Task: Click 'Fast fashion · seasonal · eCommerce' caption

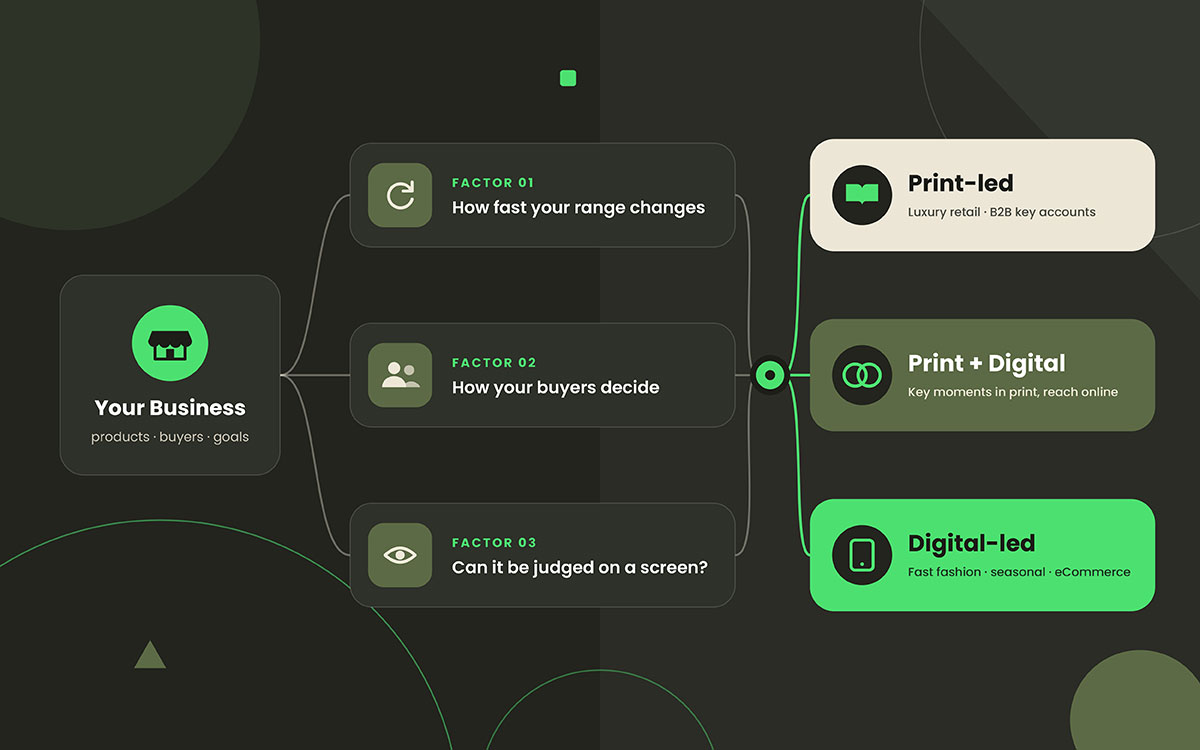Action: [1019, 572]
